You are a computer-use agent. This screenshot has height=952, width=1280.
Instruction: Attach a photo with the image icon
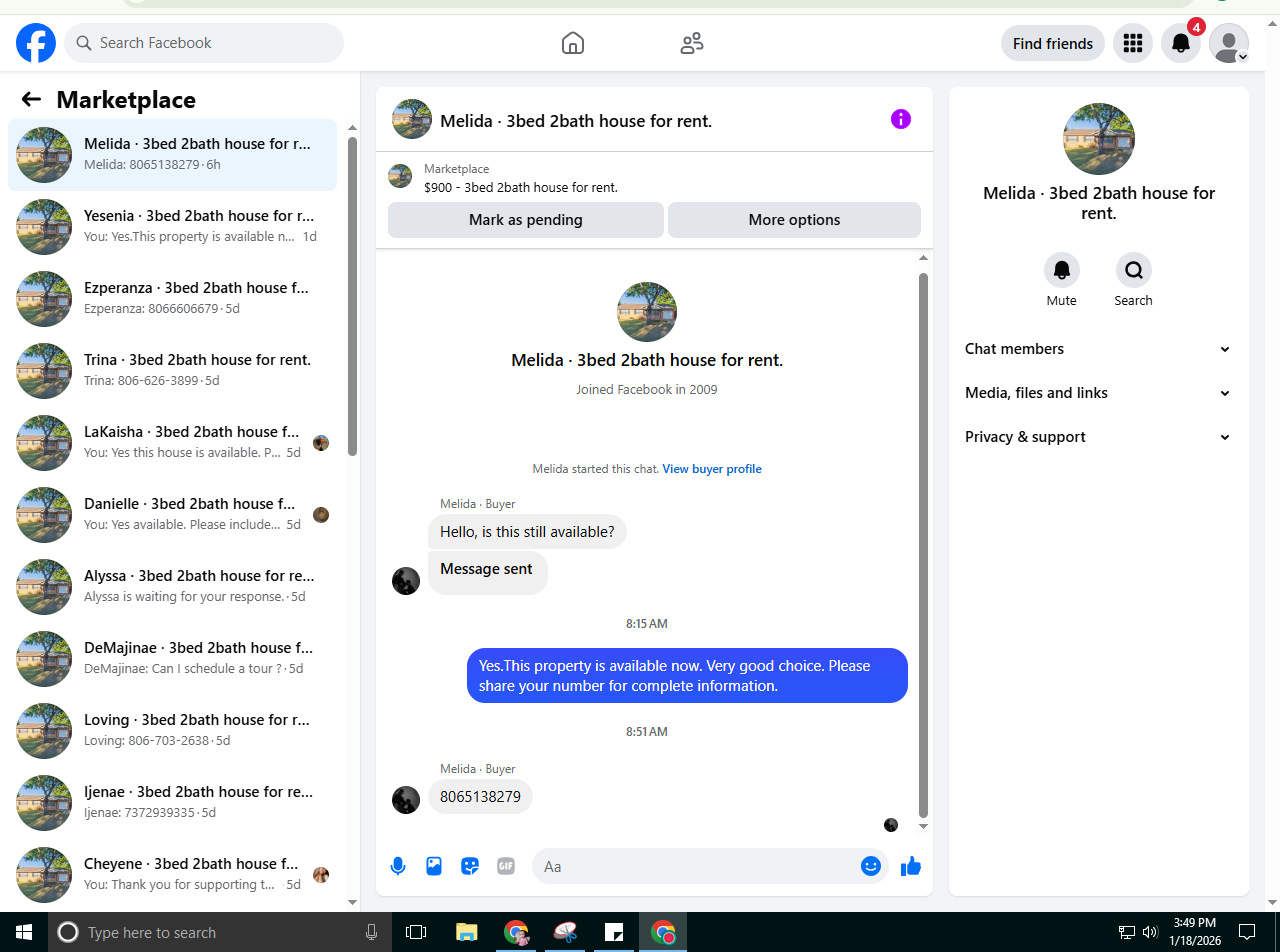pos(434,866)
